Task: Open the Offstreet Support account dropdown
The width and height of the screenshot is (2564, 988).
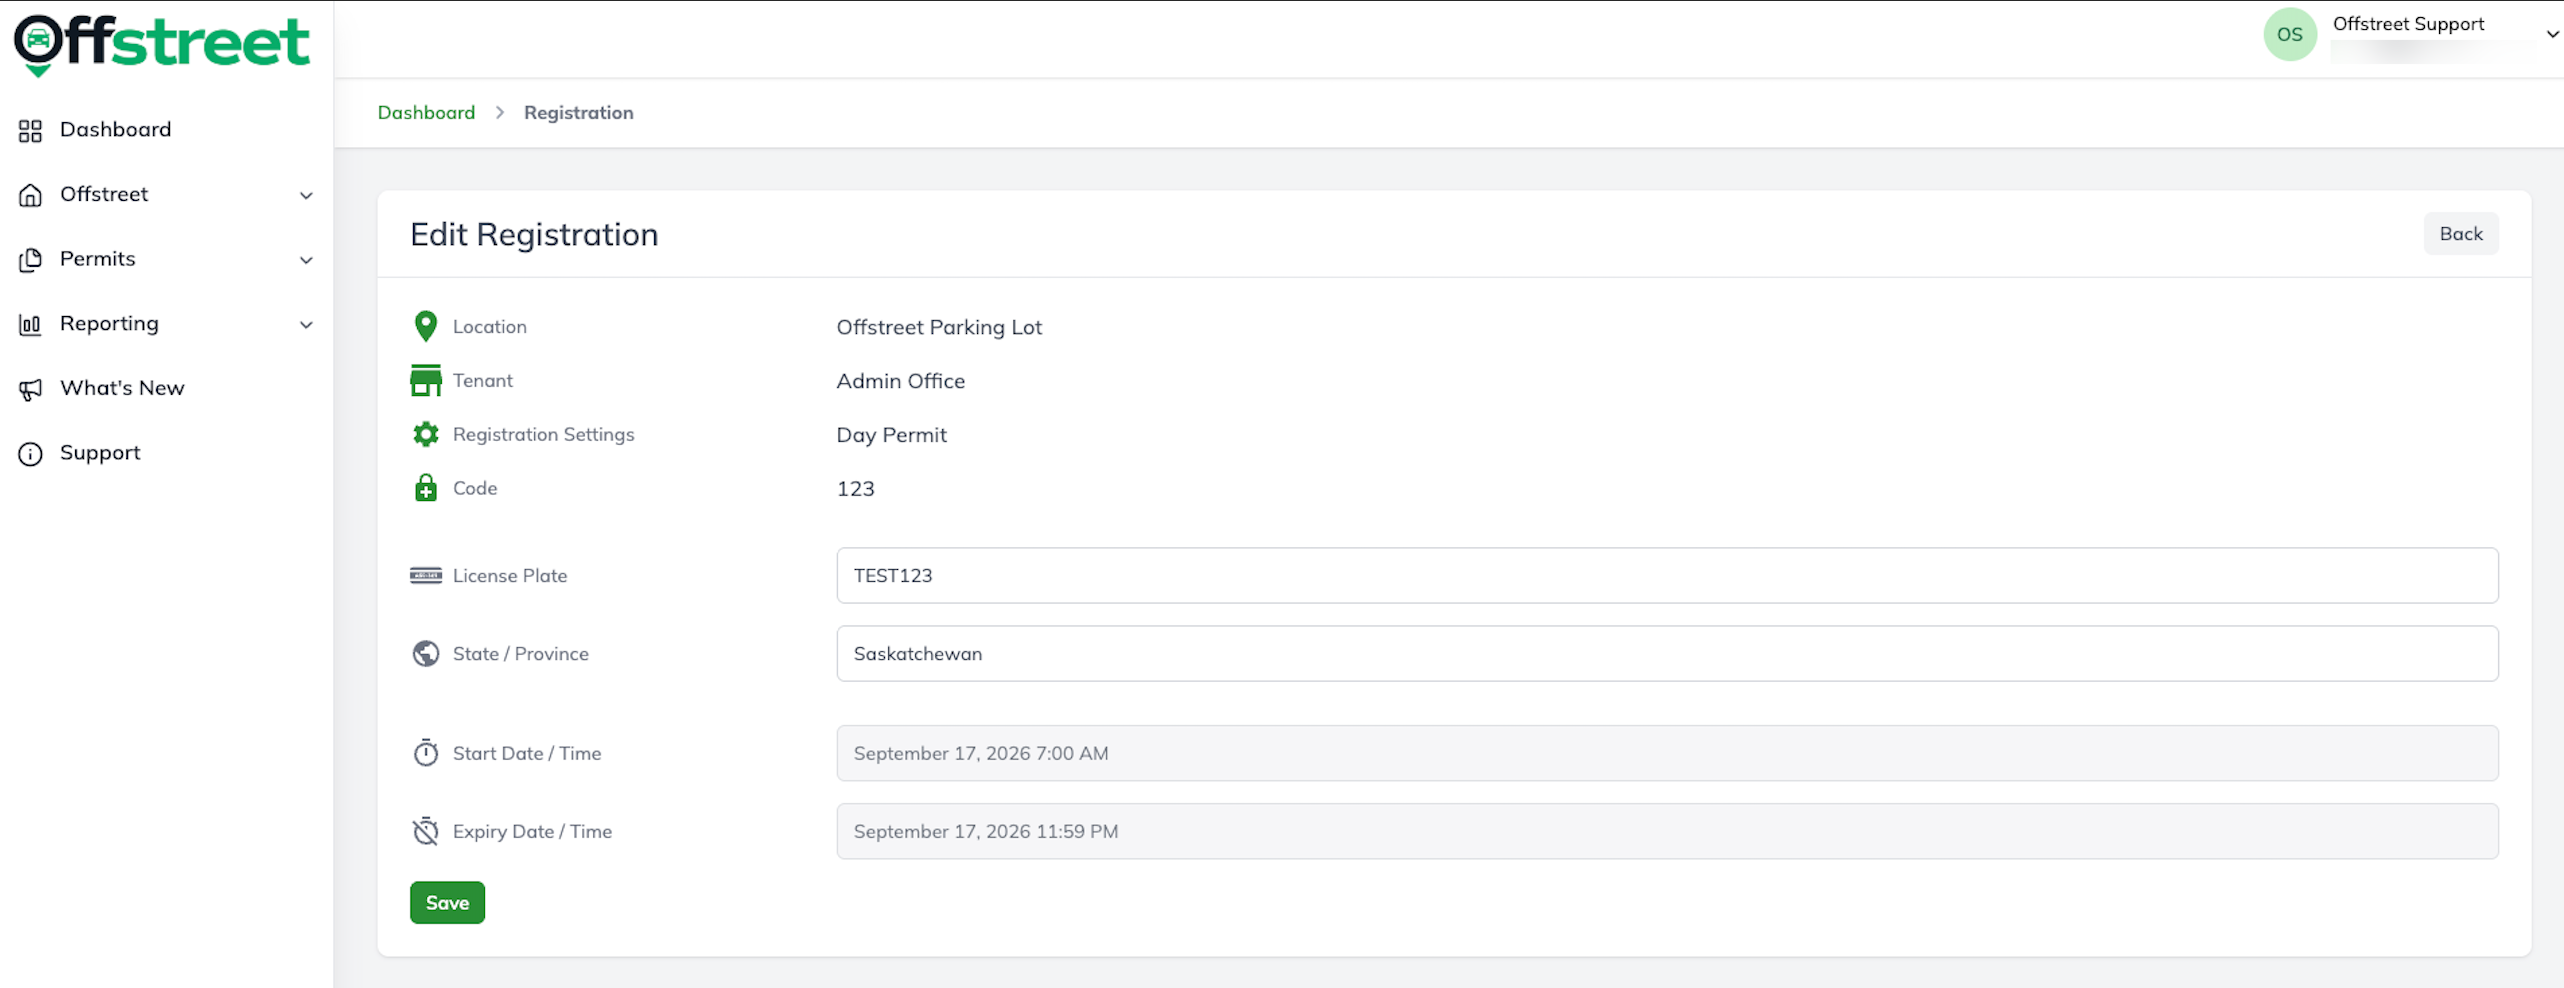Action: coord(2552,34)
